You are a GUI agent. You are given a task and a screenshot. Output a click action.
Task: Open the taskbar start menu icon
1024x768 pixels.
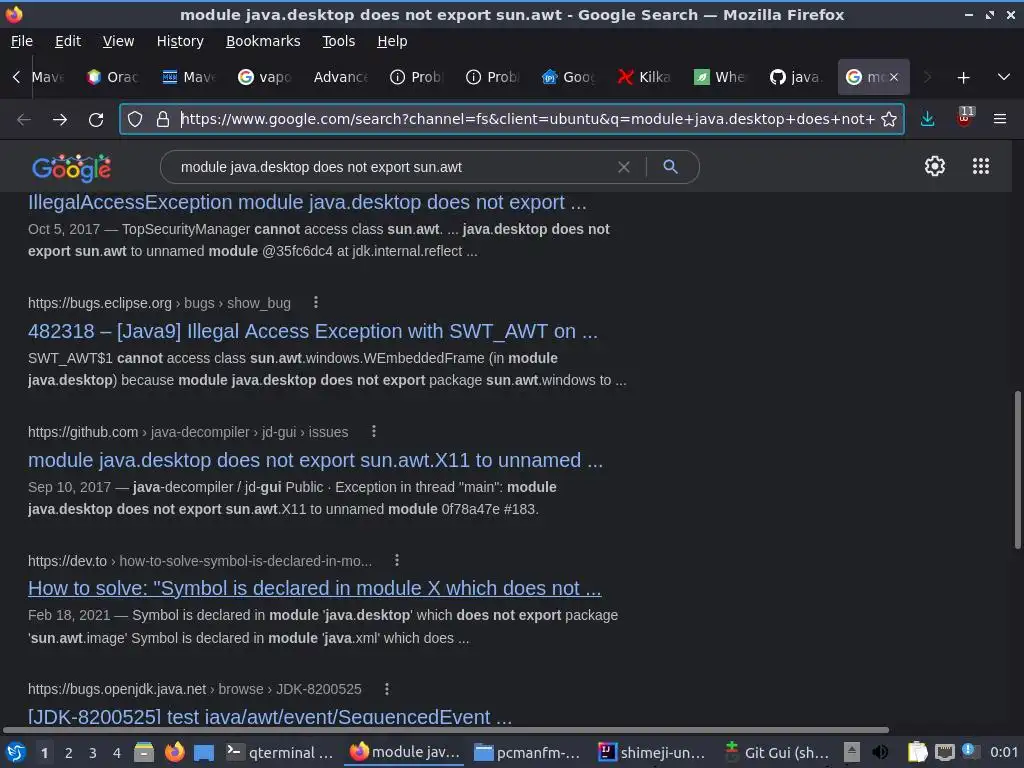(16, 752)
